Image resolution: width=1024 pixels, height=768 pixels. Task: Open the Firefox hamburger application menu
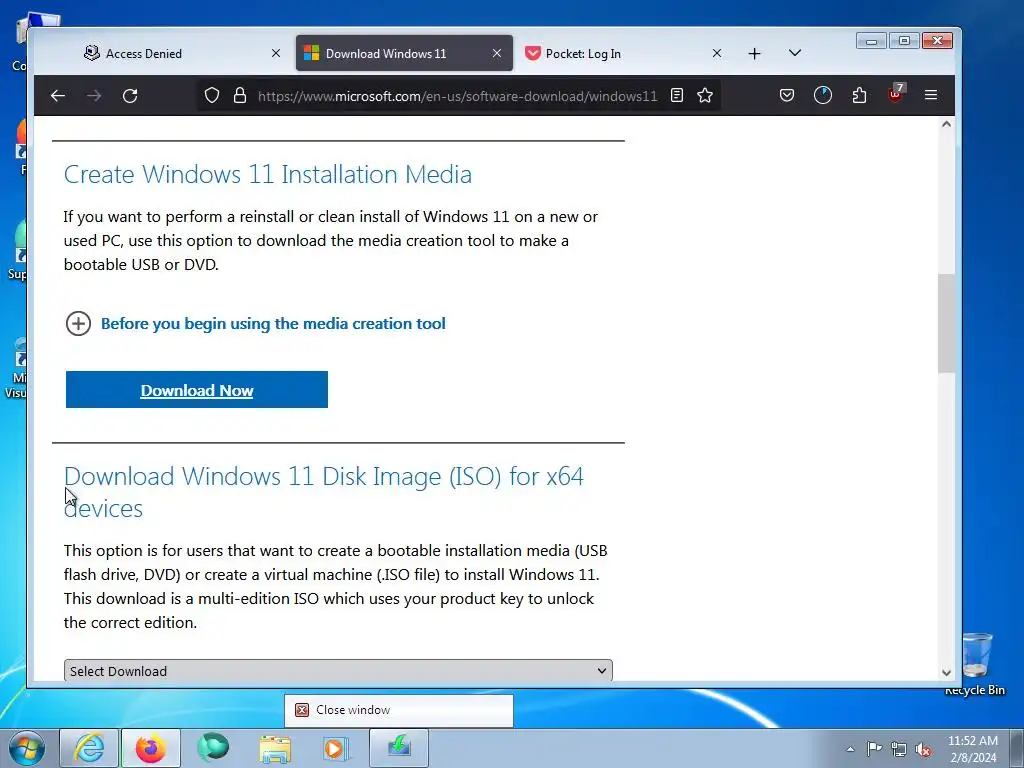point(931,95)
